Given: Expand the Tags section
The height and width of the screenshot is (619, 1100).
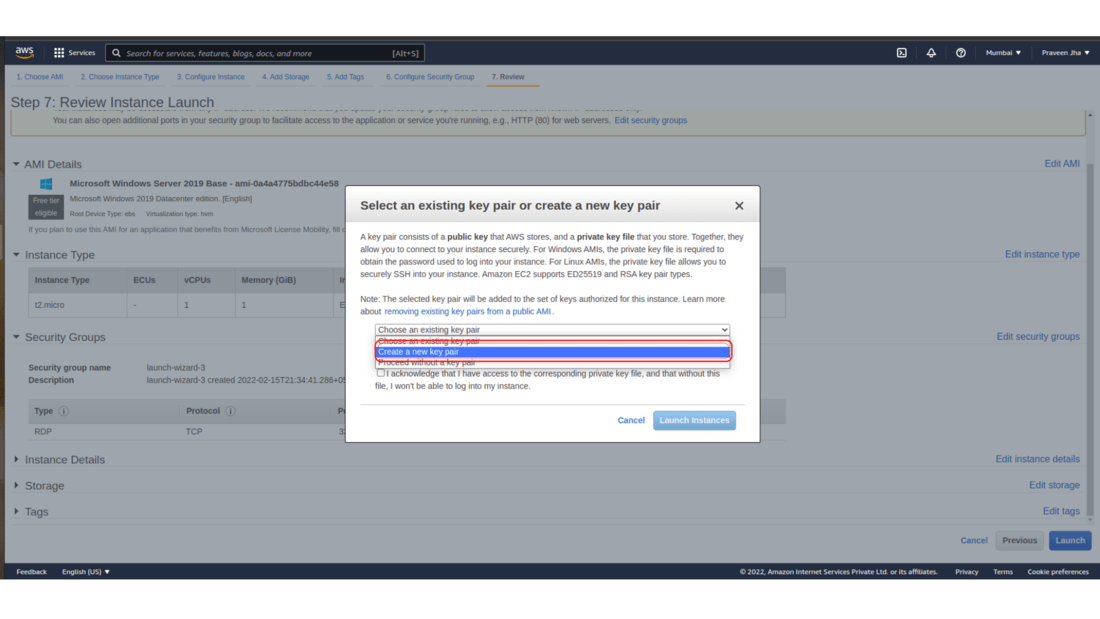Looking at the screenshot, I should coord(16,512).
